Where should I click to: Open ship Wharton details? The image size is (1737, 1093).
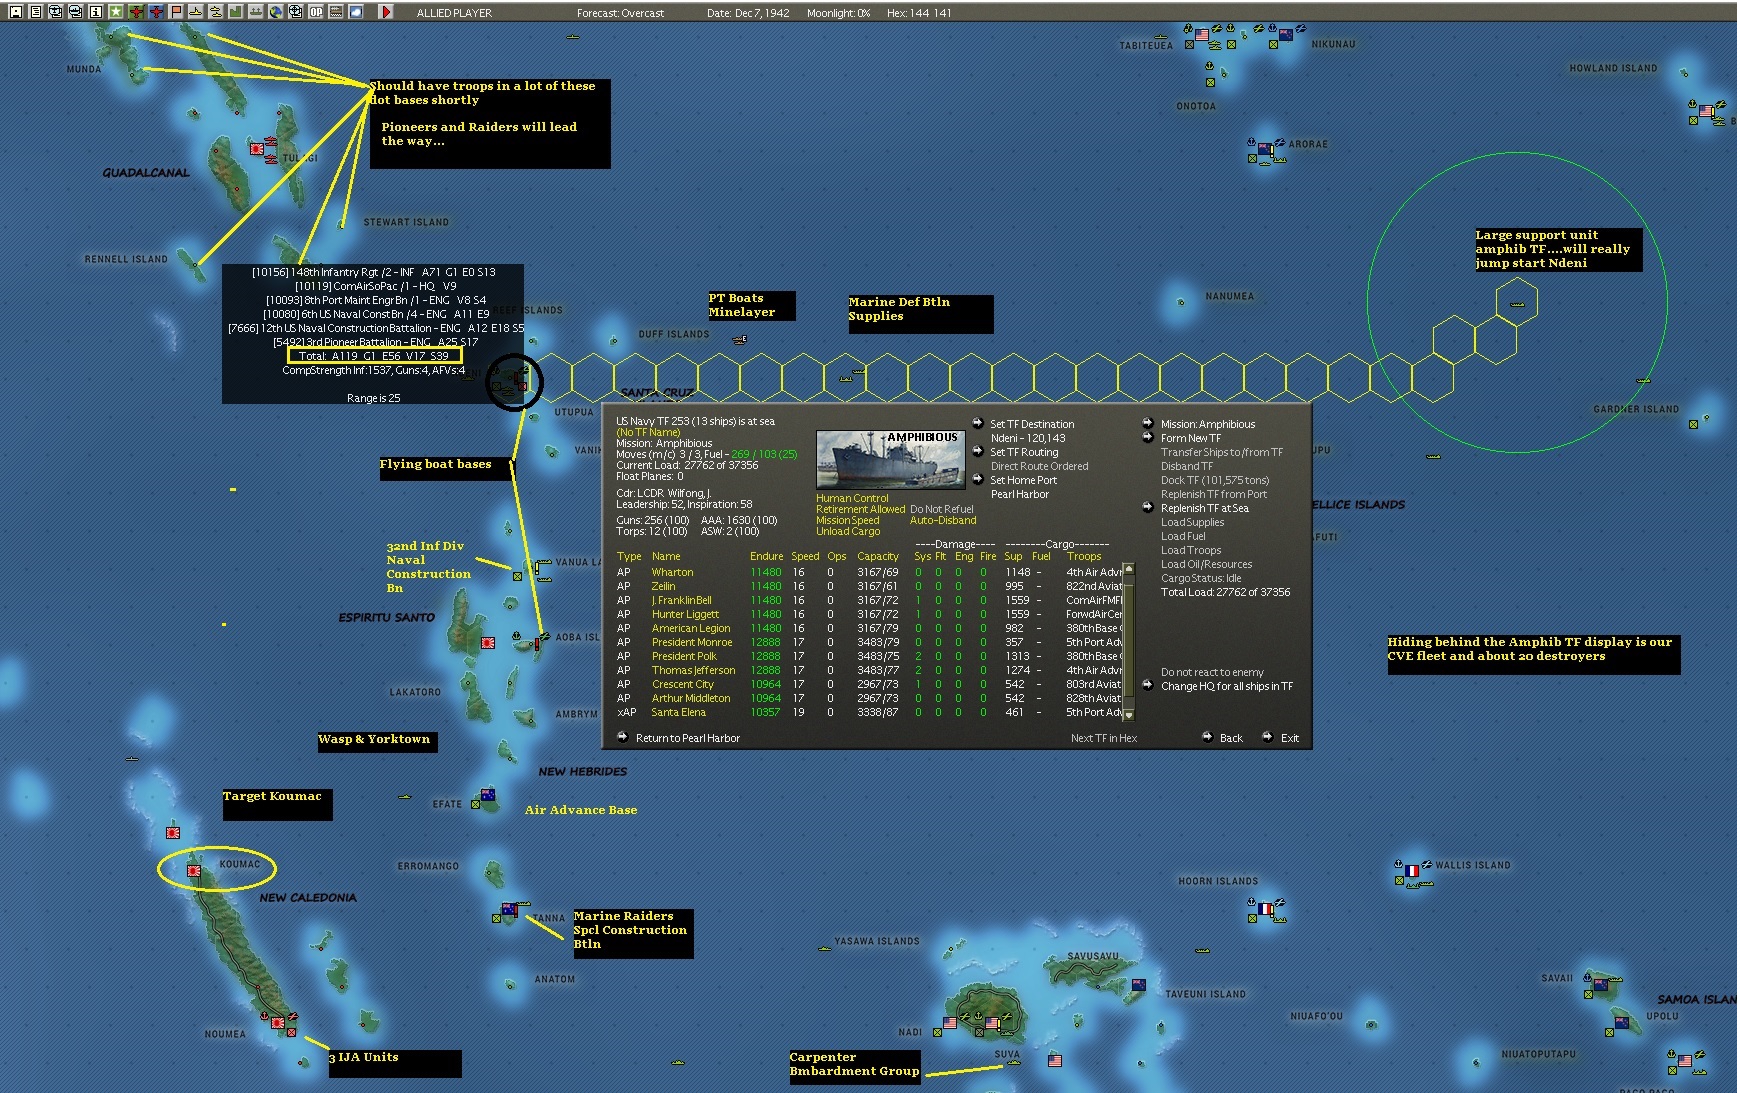point(672,572)
